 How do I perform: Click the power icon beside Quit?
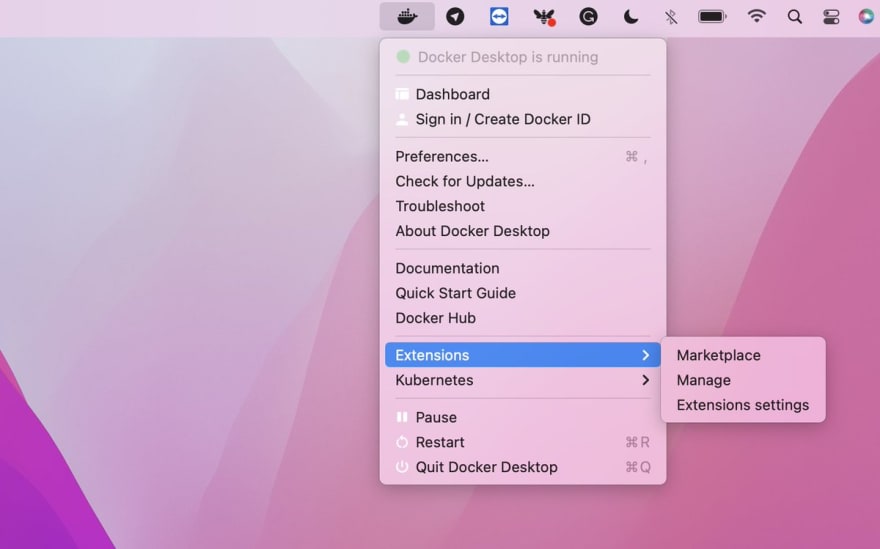tap(402, 466)
